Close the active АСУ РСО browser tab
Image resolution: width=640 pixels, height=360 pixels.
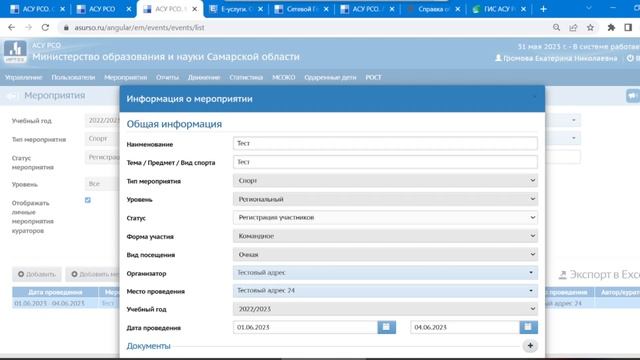click(195, 9)
